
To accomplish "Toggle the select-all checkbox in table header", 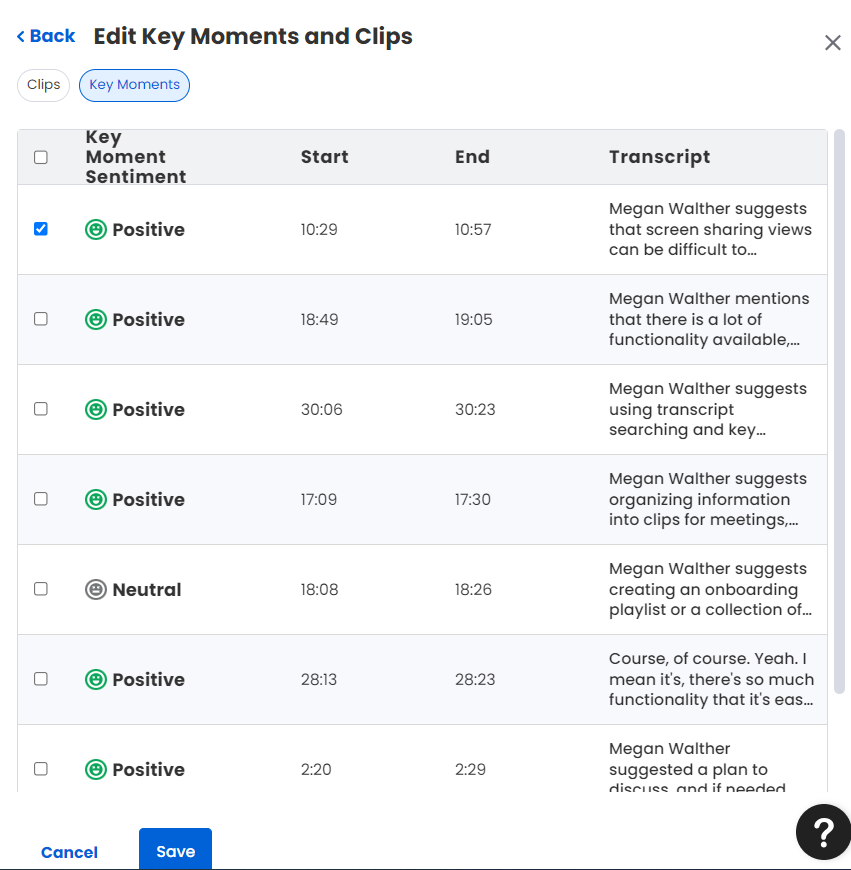I will (x=40, y=157).
